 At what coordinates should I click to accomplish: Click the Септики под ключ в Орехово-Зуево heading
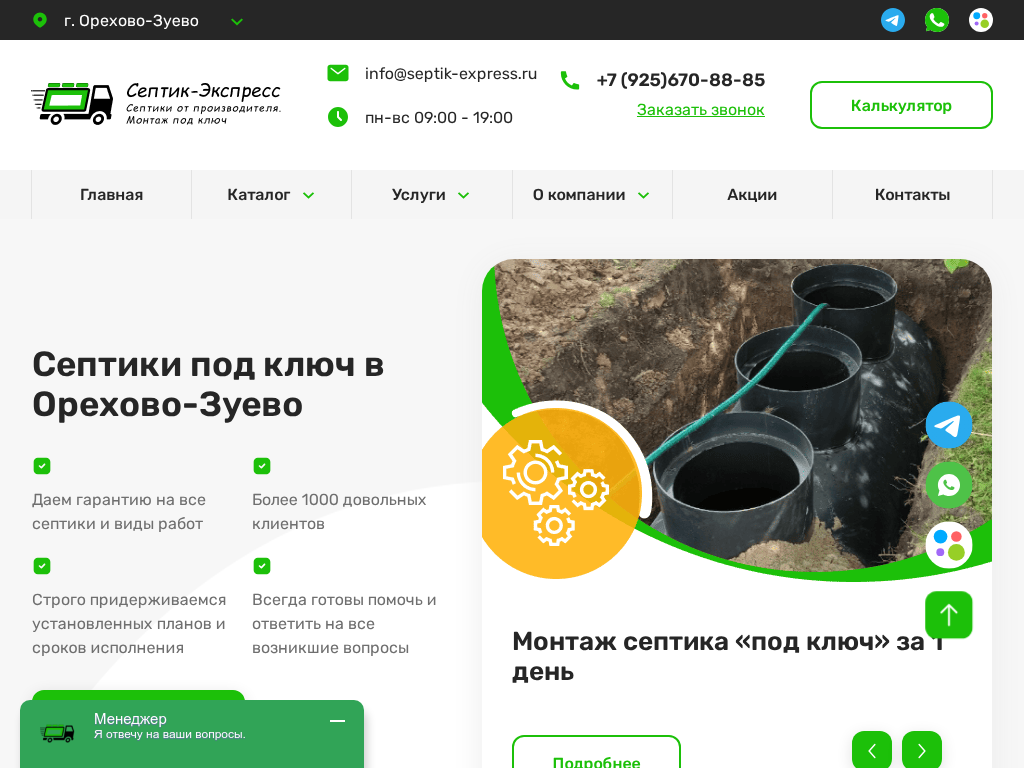(208, 384)
